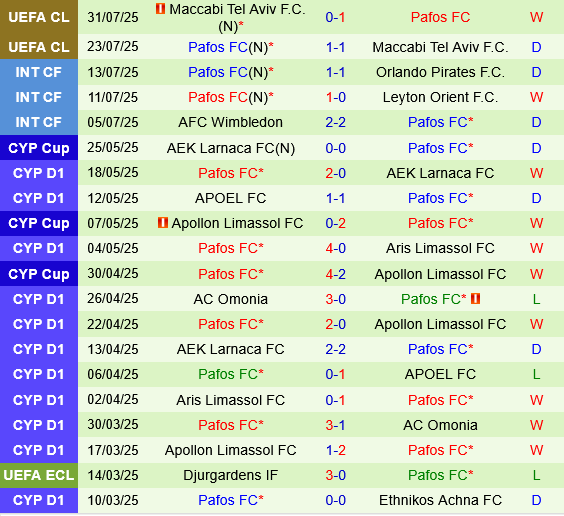Screen dimensions: 564x516
Task: Click the CYP Cup label for 25/05/25
Action: (x=39, y=148)
